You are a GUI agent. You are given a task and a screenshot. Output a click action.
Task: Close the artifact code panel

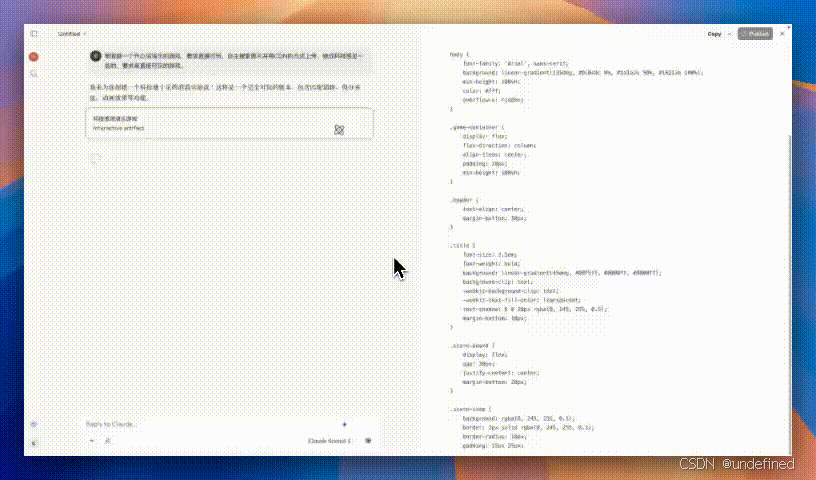[782, 34]
